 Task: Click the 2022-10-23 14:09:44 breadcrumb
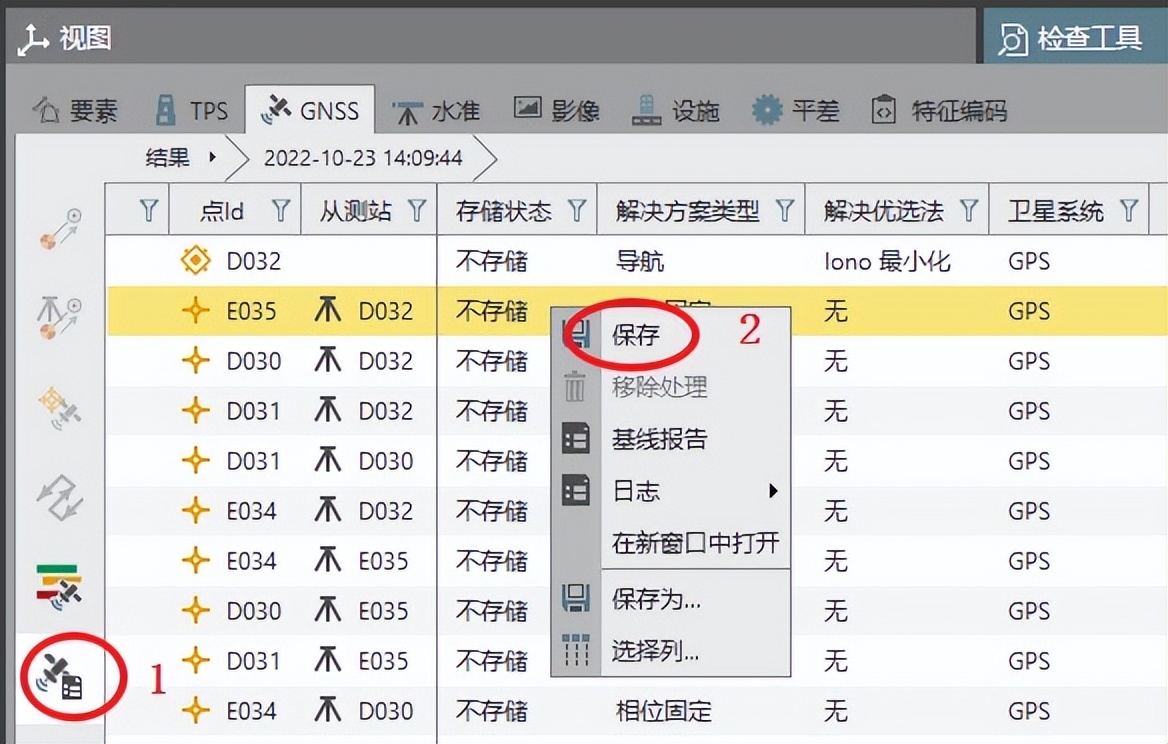click(x=363, y=158)
